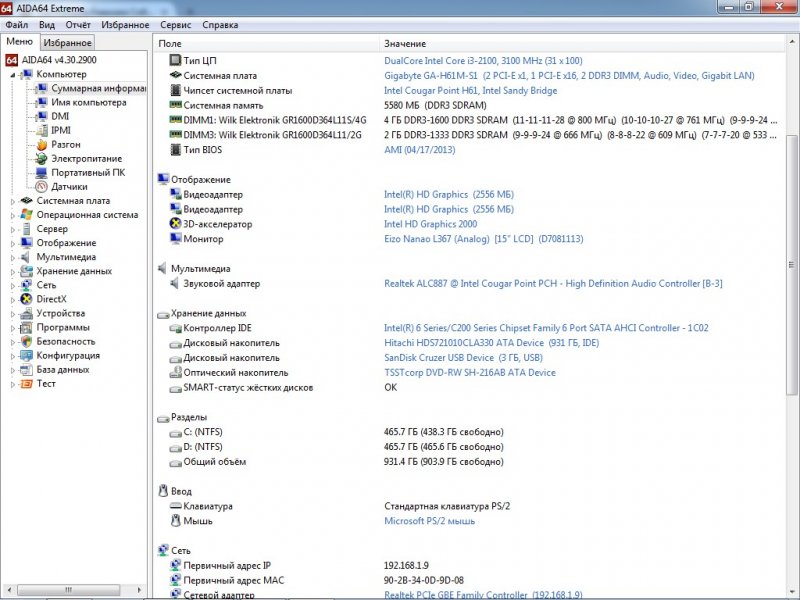Switch to the Избранное tab
The height and width of the screenshot is (600, 800).
pos(68,40)
